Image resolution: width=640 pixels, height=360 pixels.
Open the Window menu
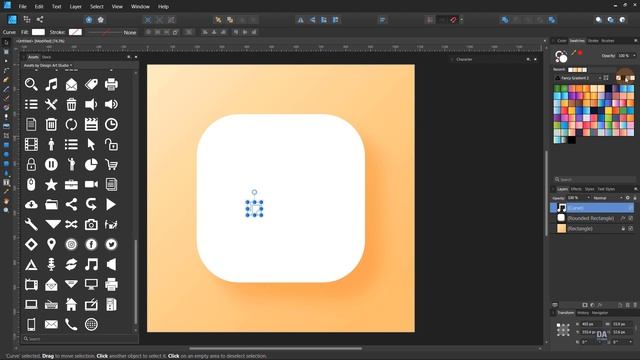(140, 7)
